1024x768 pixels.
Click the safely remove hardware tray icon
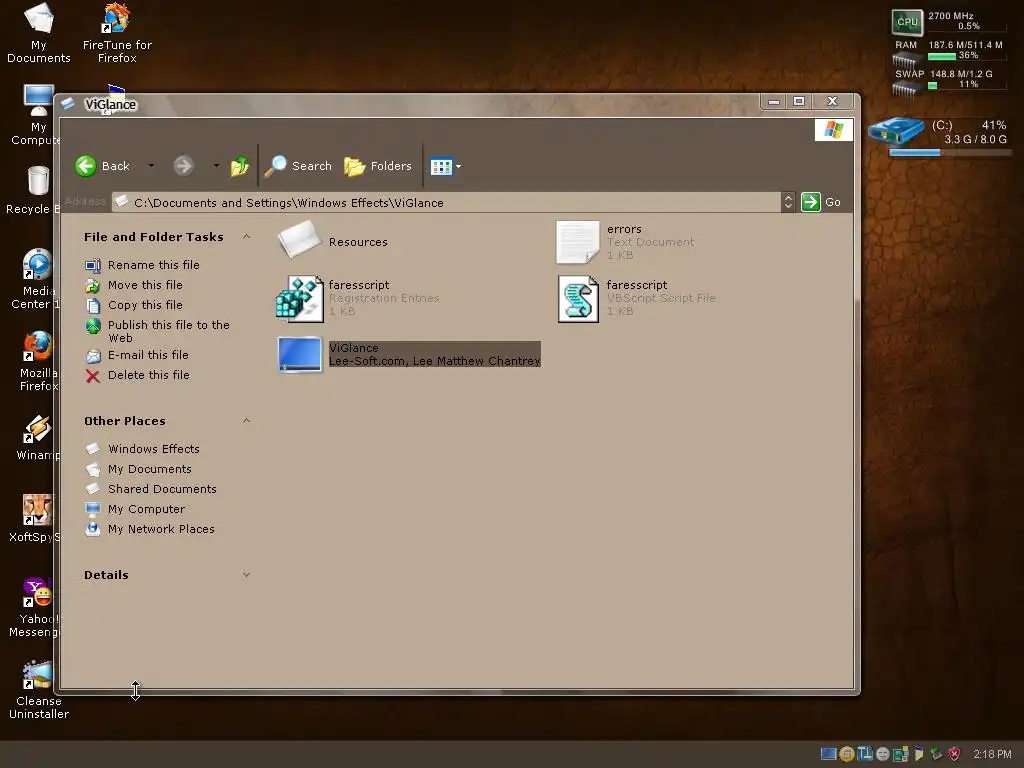pos(936,754)
